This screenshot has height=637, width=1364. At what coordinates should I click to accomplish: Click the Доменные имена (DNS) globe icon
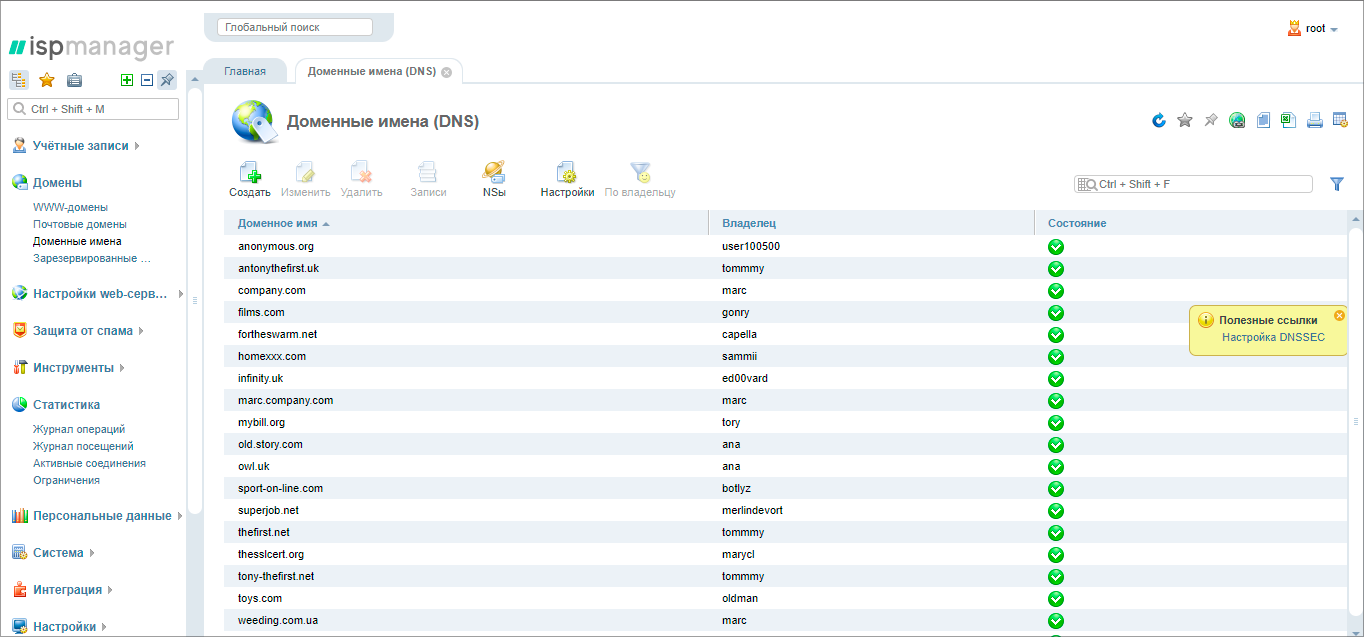pyautogui.click(x=252, y=122)
